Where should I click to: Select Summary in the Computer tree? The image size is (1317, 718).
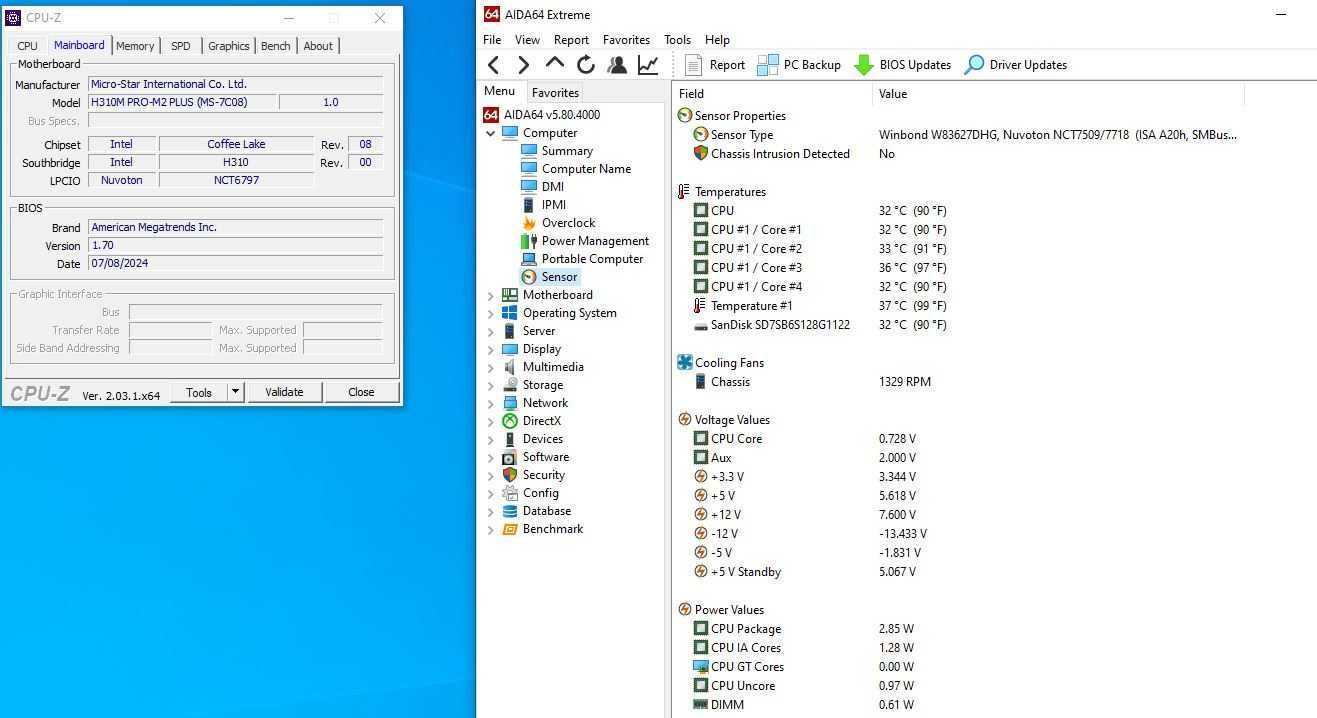(567, 151)
